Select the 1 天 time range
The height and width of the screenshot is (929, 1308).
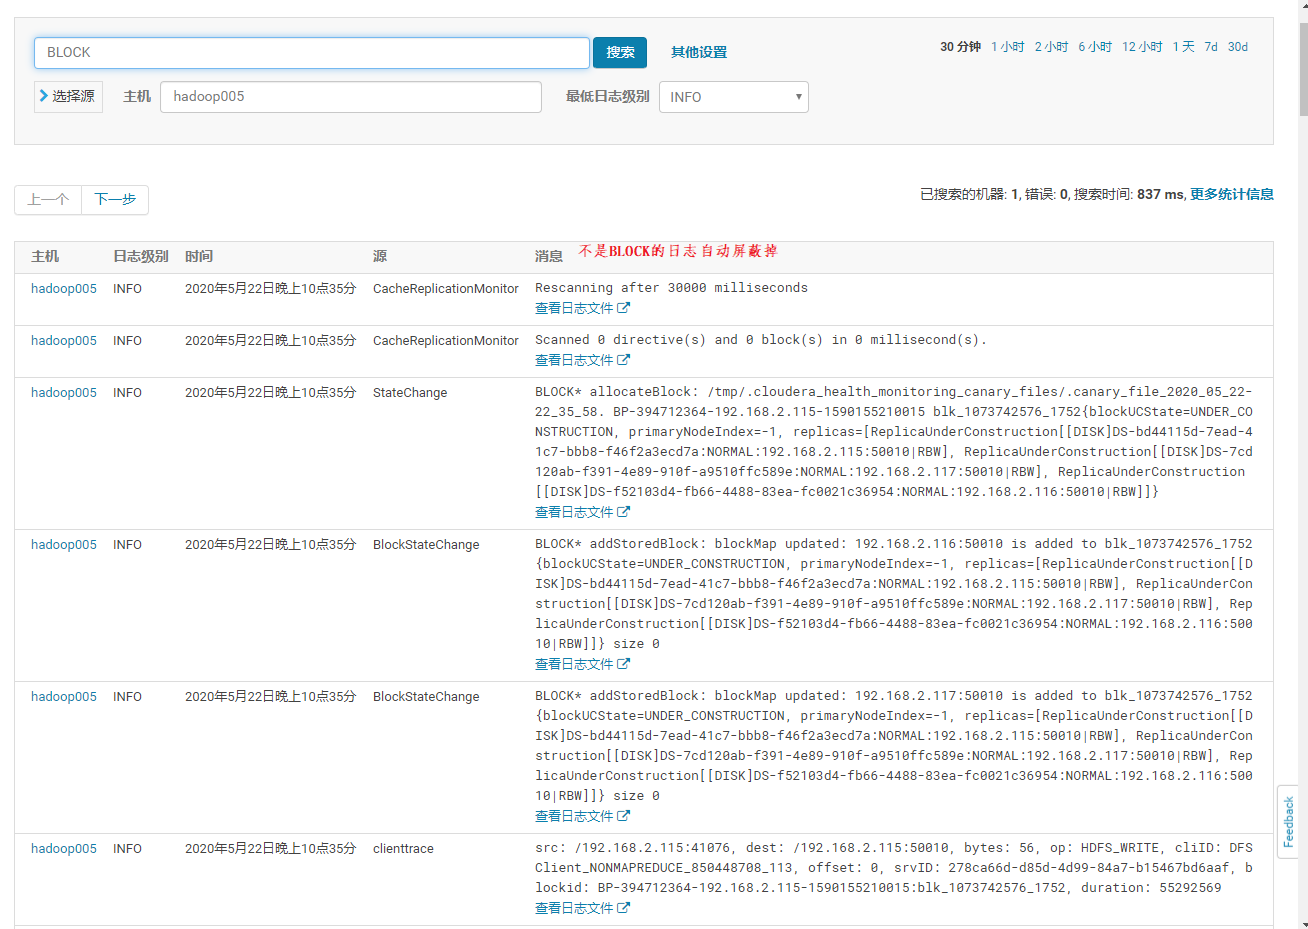[1184, 47]
